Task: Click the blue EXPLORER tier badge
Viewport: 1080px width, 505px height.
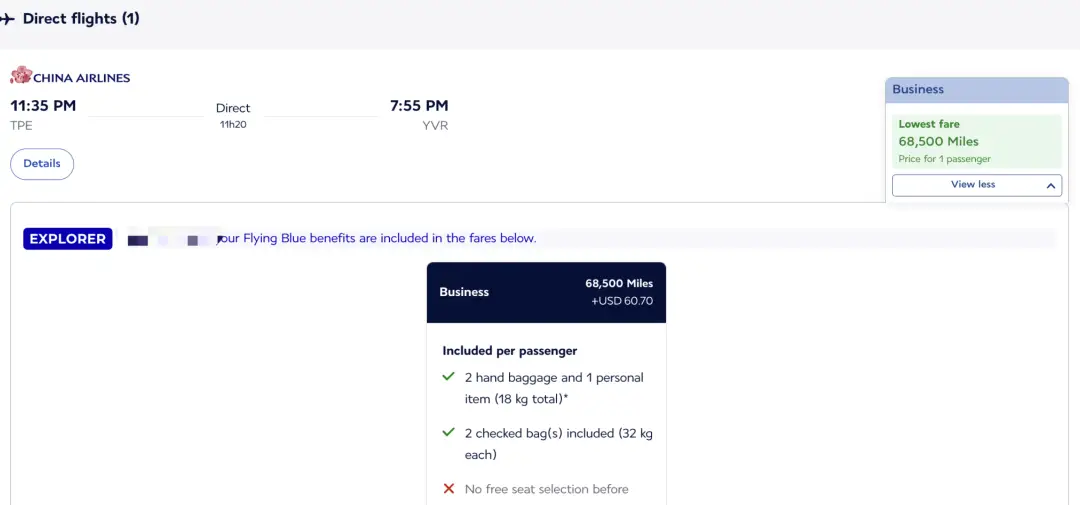Action: [x=68, y=239]
